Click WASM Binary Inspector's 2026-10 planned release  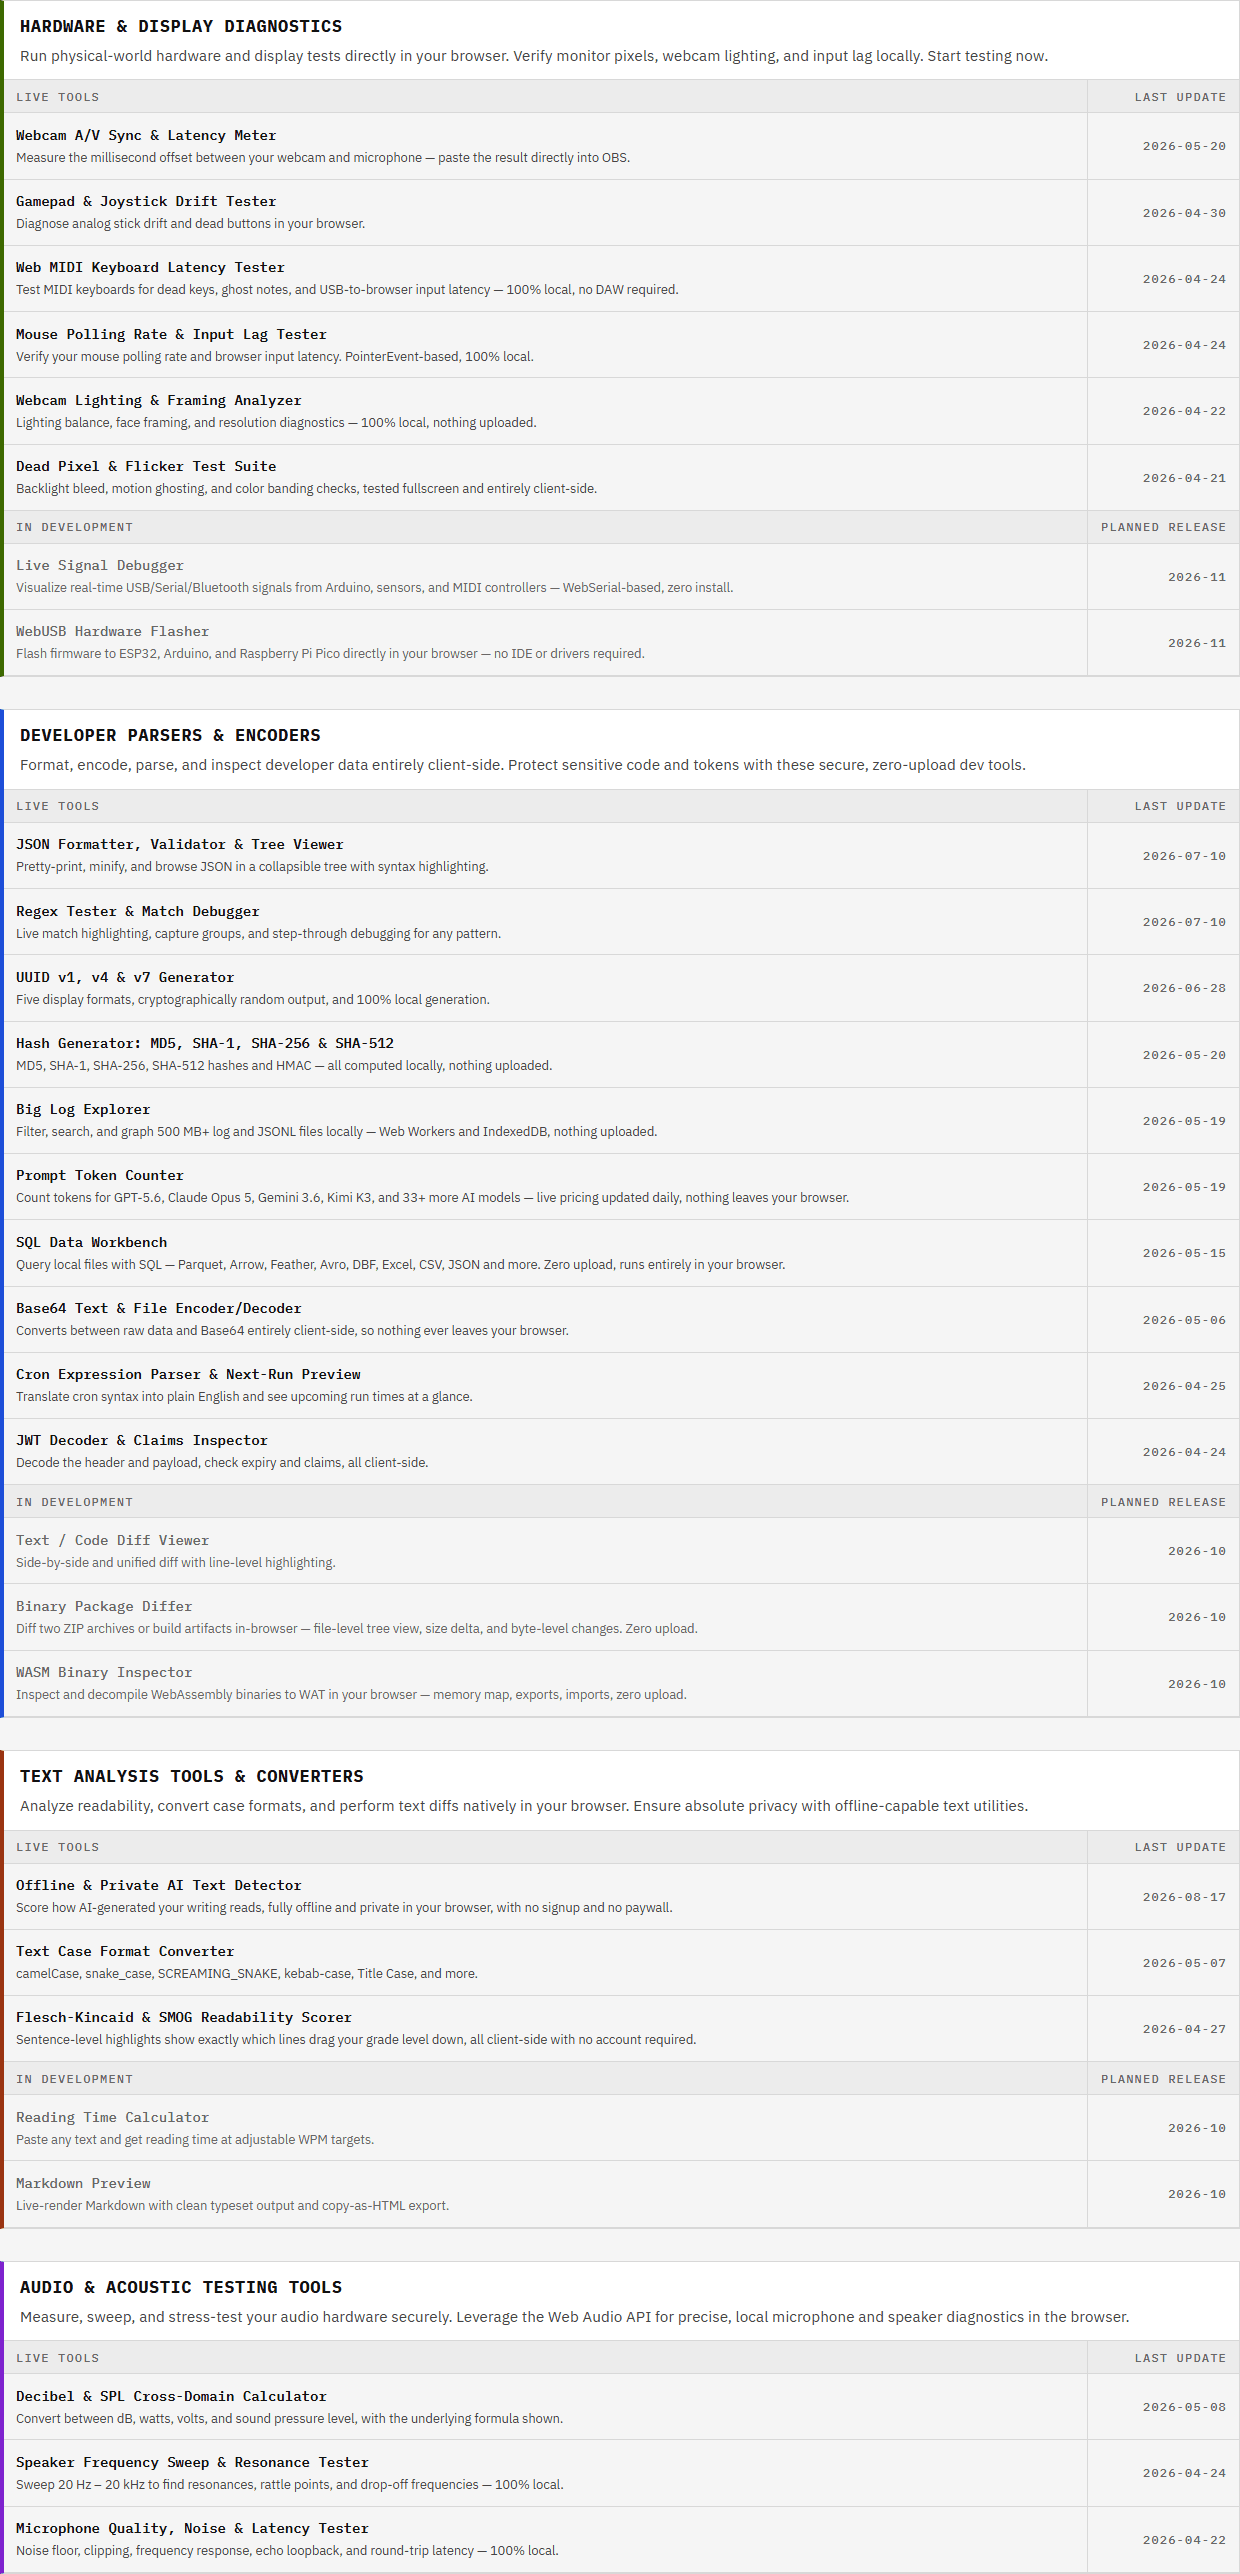[1197, 1684]
